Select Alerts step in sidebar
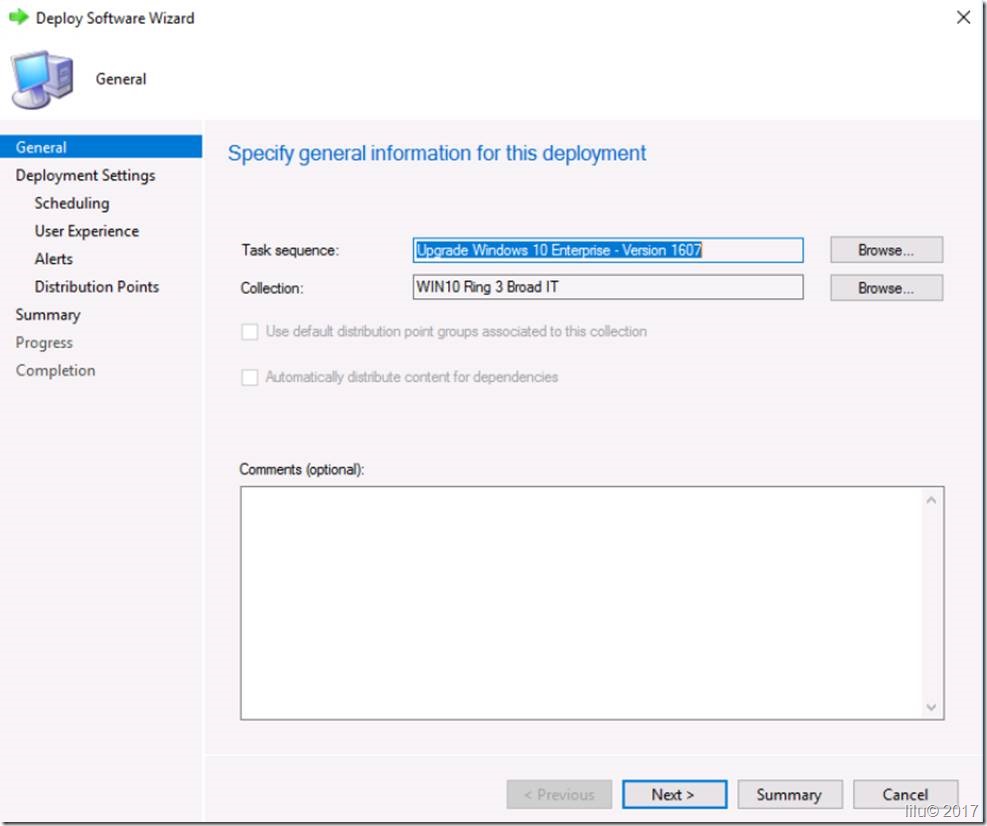Viewport: 987px width, 826px height. click(54, 259)
